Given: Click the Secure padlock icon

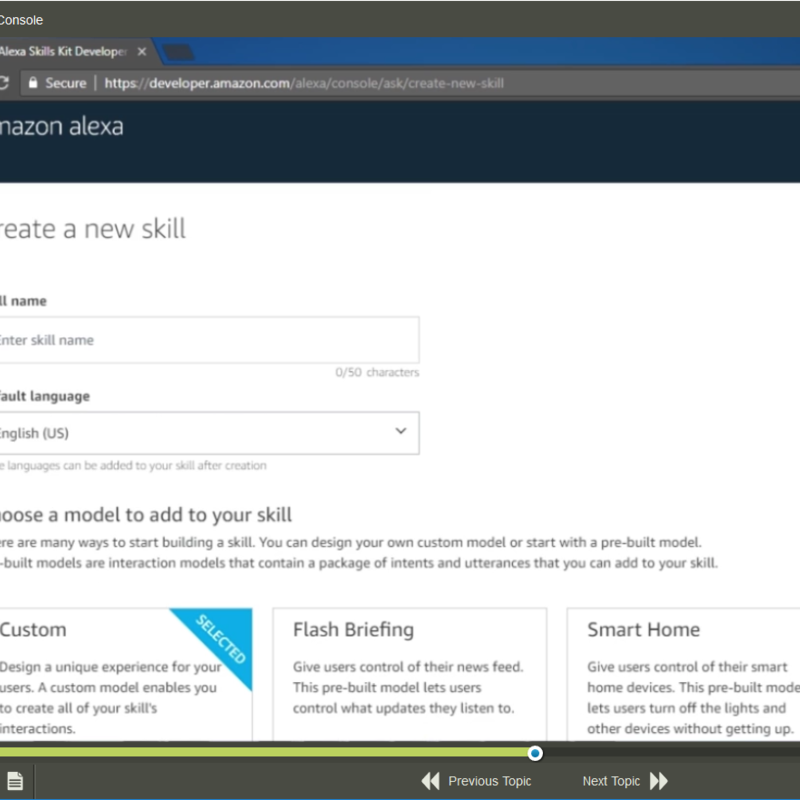Looking at the screenshot, I should pos(33,83).
